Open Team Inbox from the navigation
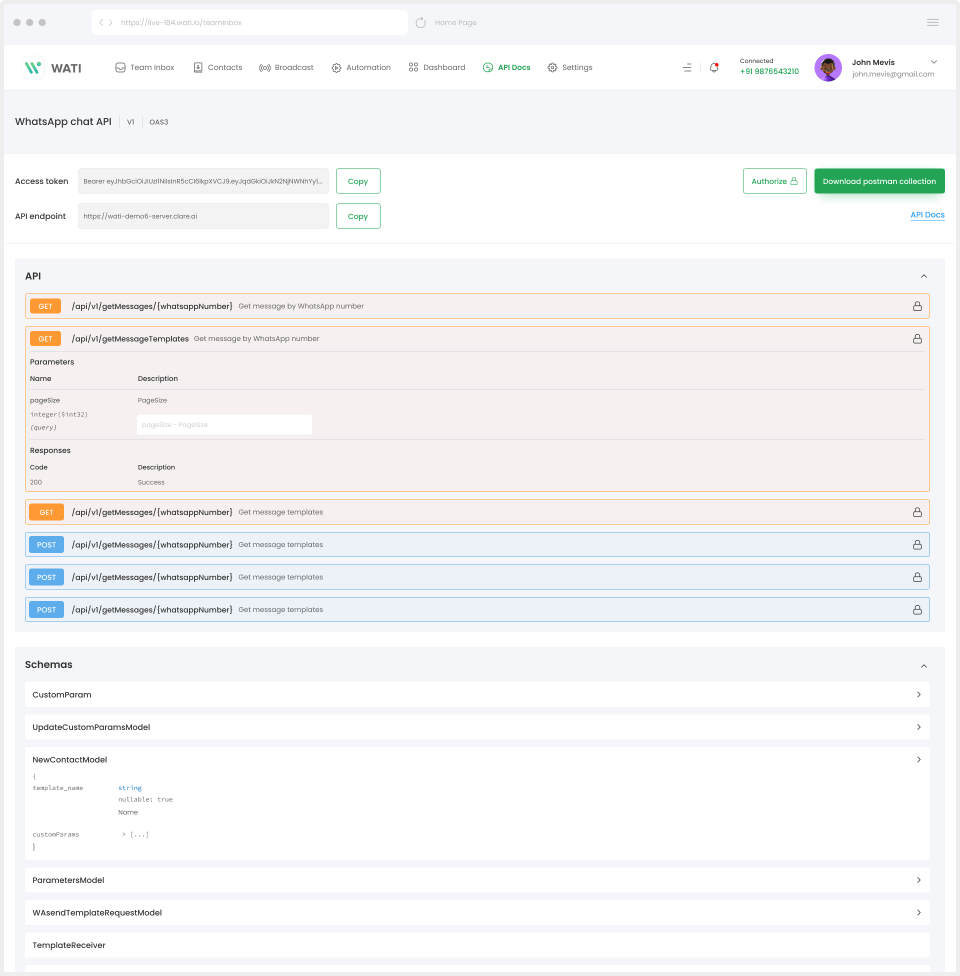960x976 pixels. pos(145,67)
